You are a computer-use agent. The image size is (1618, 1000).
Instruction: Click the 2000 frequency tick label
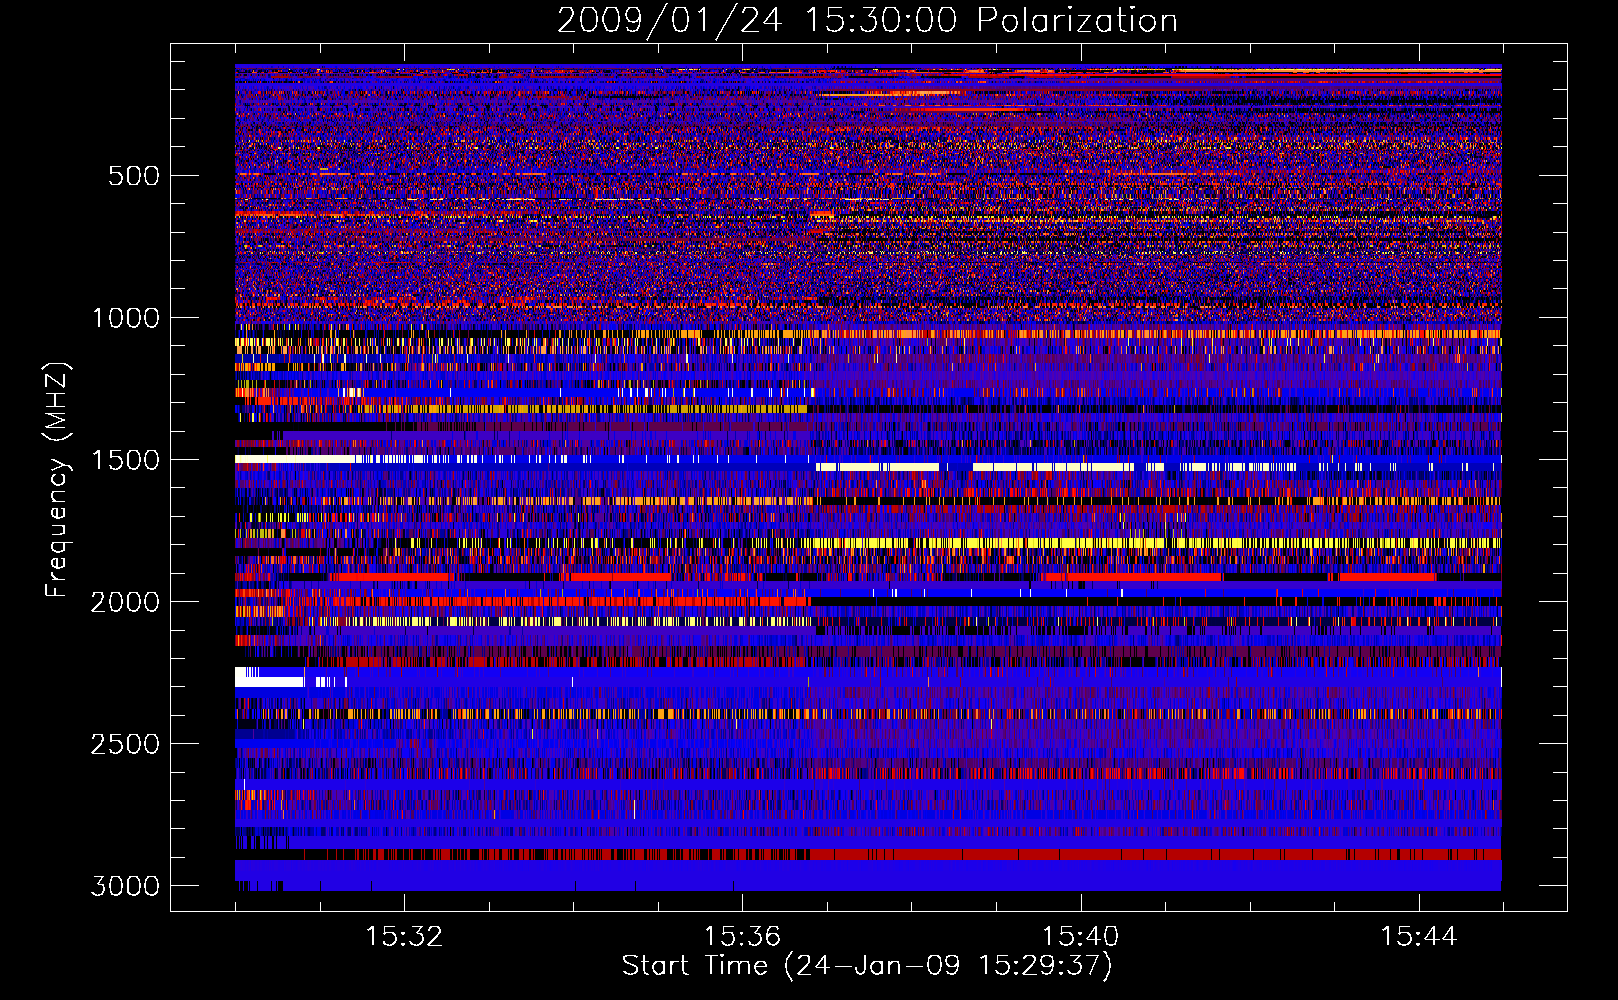point(125,602)
